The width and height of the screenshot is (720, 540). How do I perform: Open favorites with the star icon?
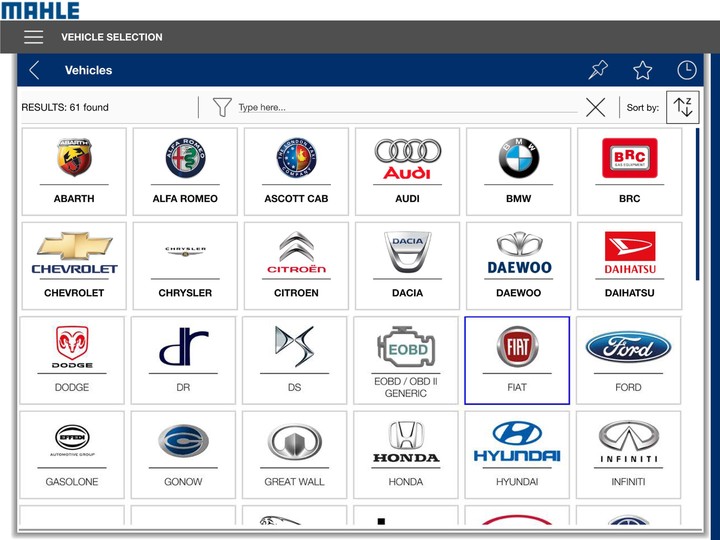tap(642, 70)
